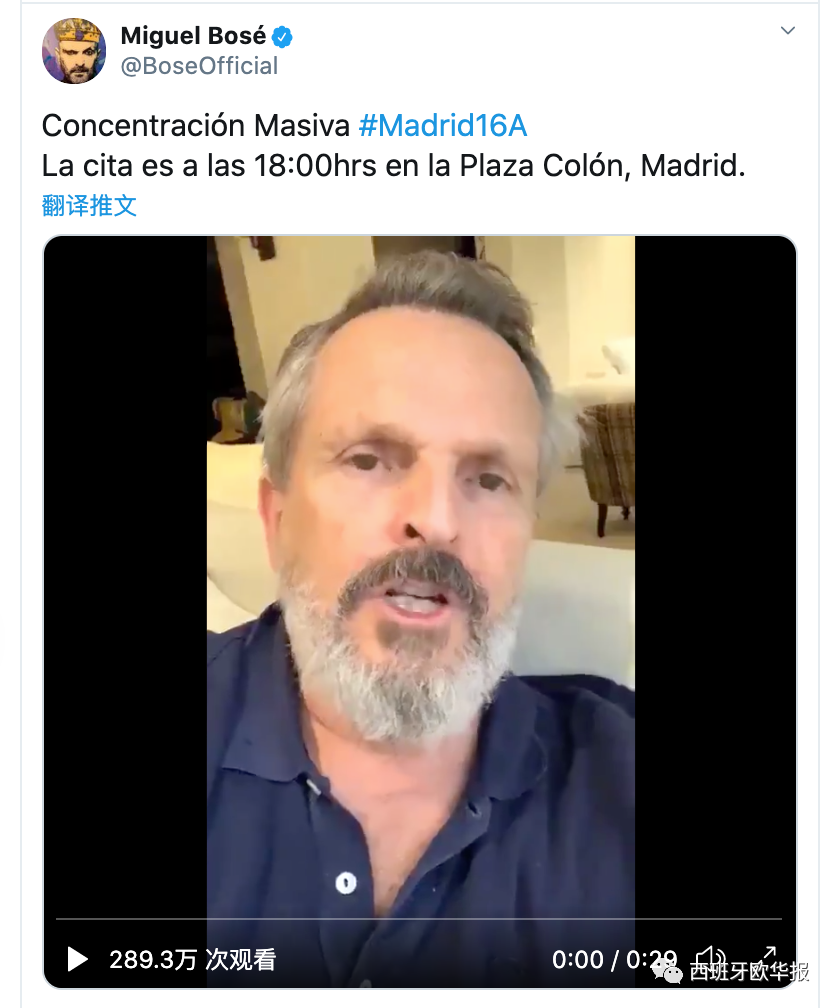The image size is (836, 1008).
Task: Open Miguel Bosé's profile avatar
Action: [74, 51]
